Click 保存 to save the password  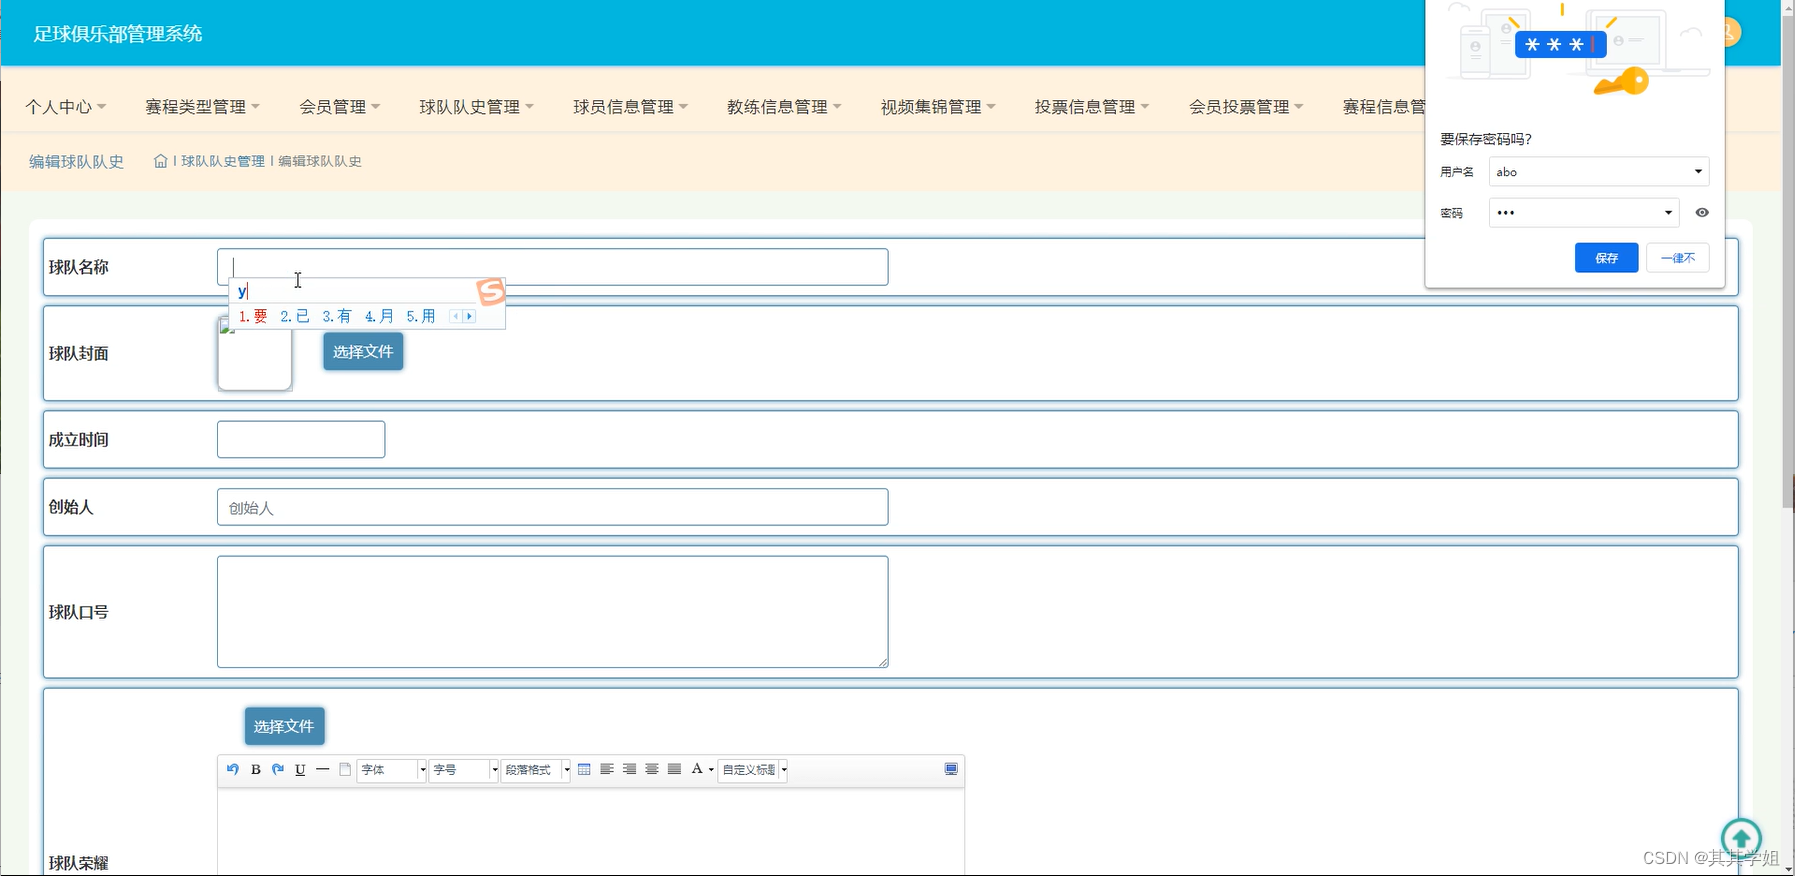pyautogui.click(x=1606, y=257)
